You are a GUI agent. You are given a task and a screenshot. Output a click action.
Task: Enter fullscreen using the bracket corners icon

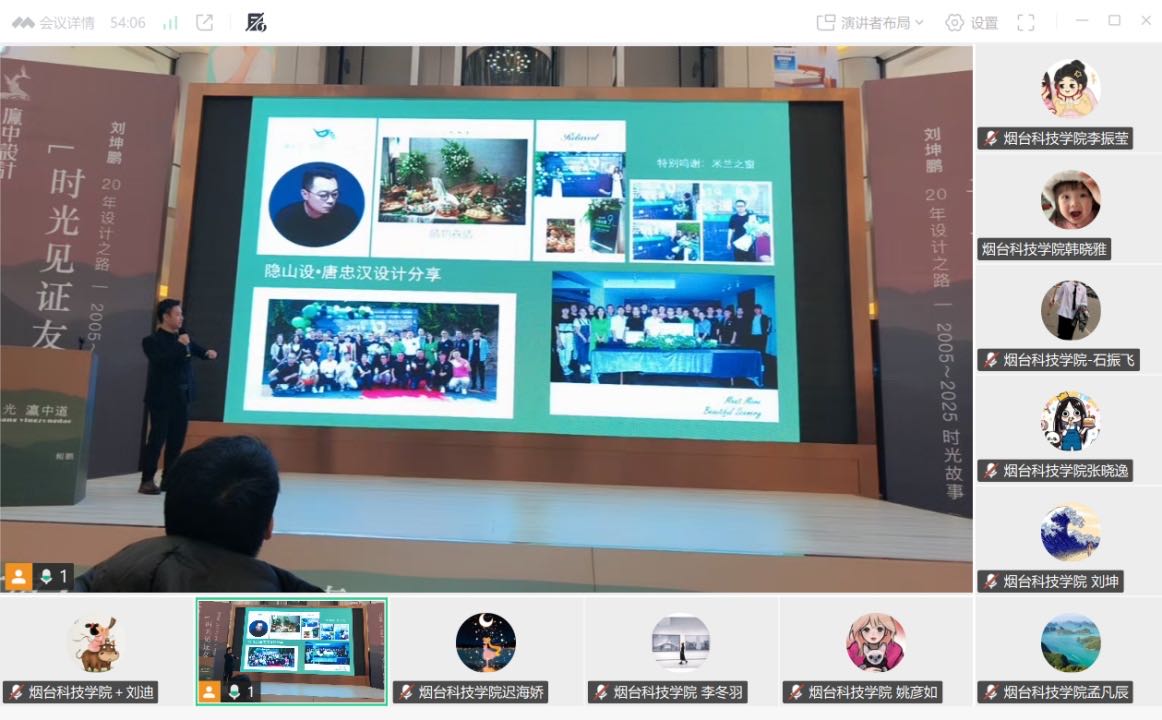coord(1026,23)
